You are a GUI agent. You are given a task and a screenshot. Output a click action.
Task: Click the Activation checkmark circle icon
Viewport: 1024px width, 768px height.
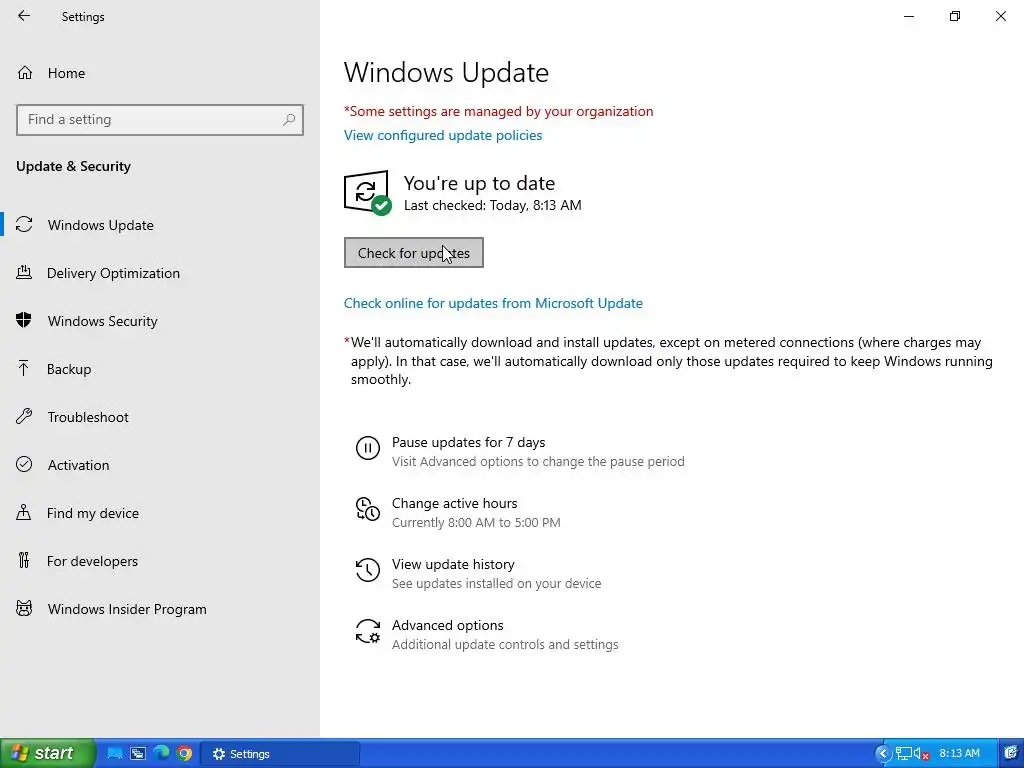[24, 464]
